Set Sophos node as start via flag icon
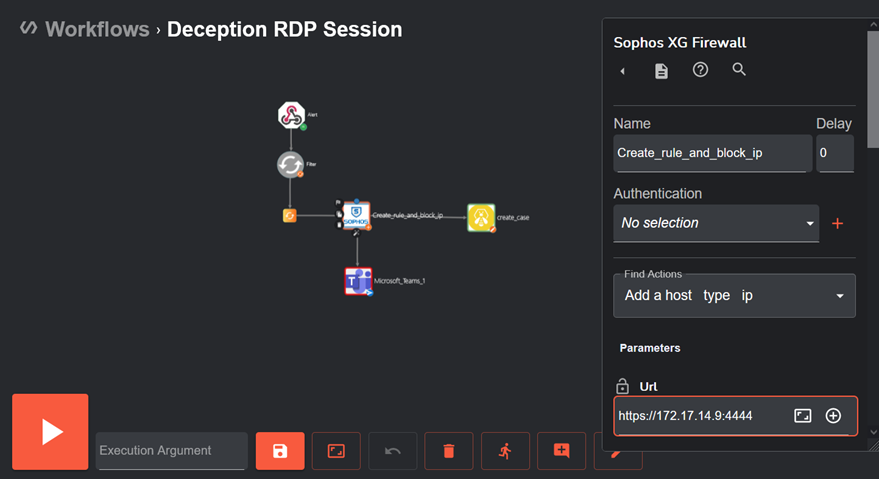Viewport: 879px width, 479px height. (339, 202)
